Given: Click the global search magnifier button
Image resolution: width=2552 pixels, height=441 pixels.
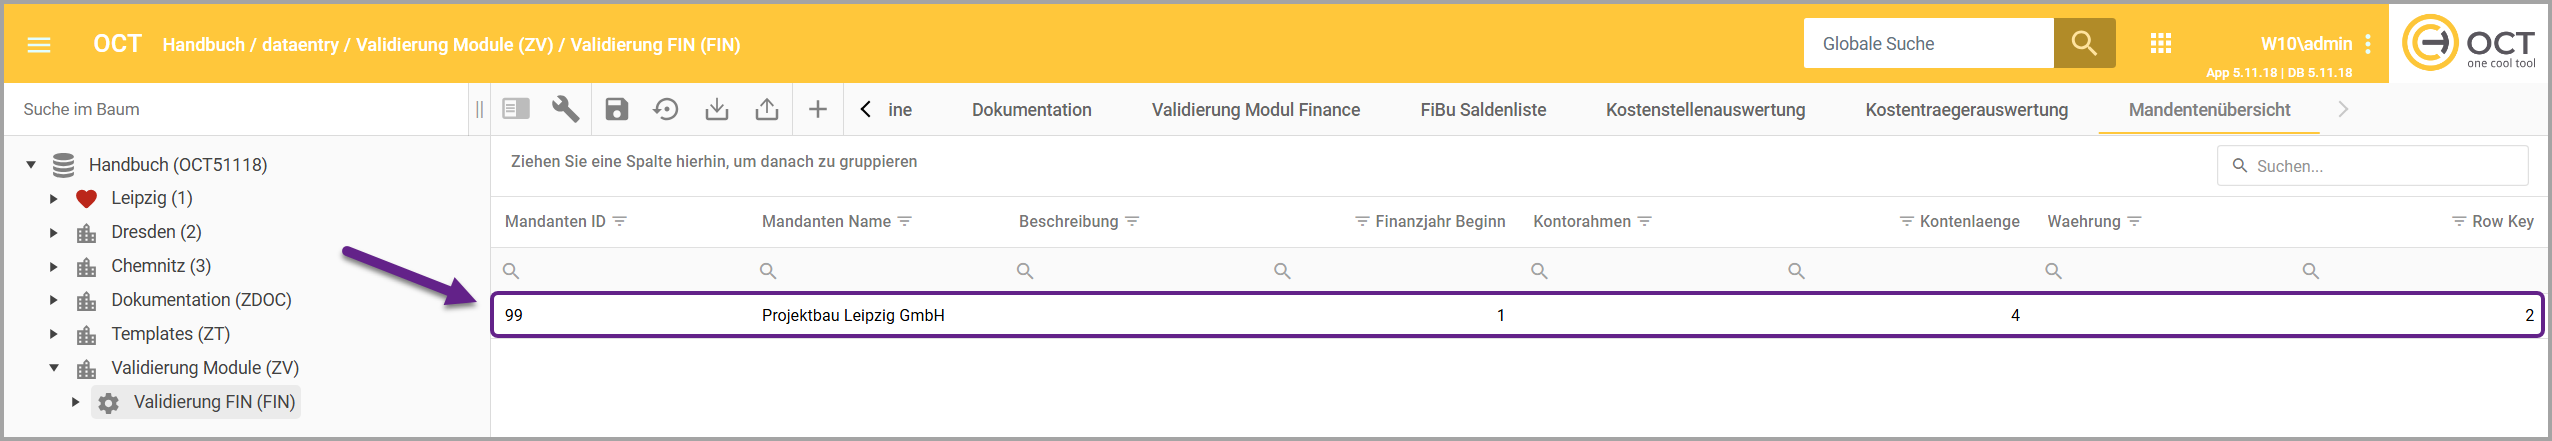Looking at the screenshot, I should point(2084,43).
